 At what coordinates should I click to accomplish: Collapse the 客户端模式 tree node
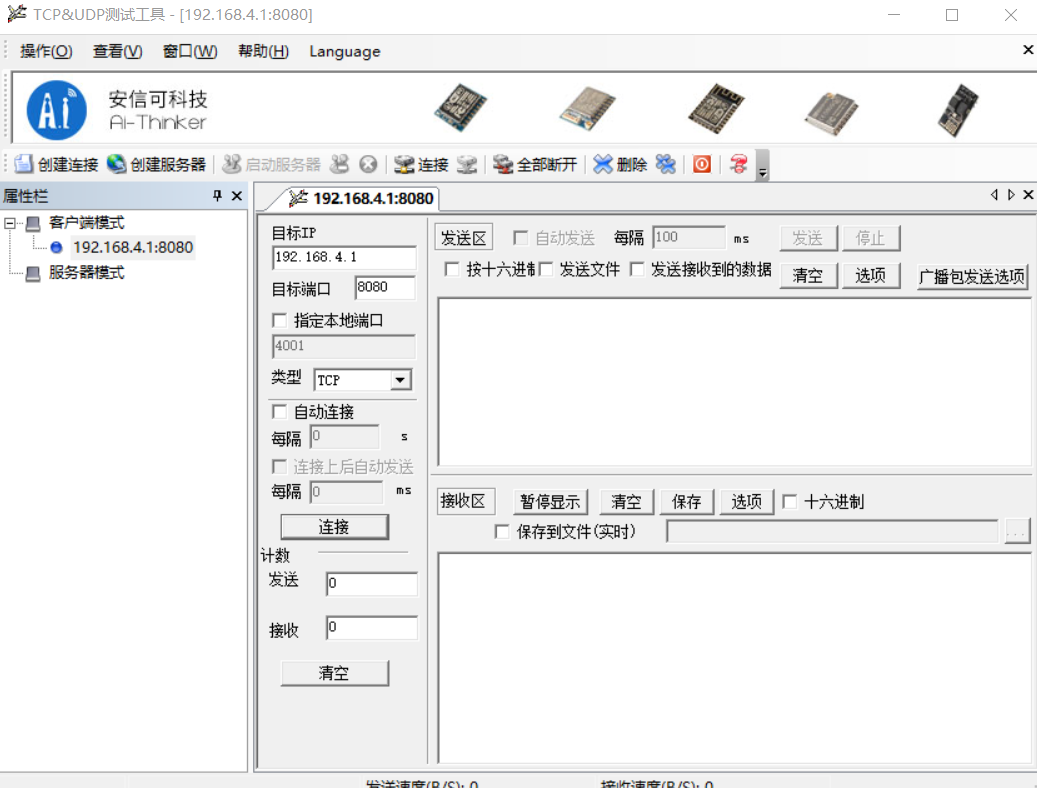[10, 223]
